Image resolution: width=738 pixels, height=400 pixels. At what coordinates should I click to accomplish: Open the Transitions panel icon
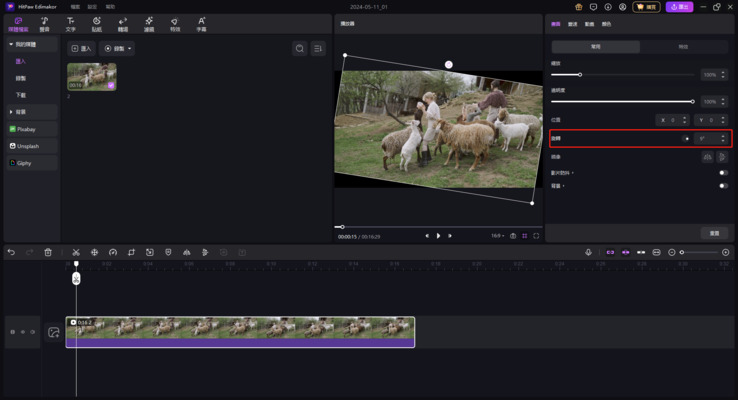[x=123, y=24]
